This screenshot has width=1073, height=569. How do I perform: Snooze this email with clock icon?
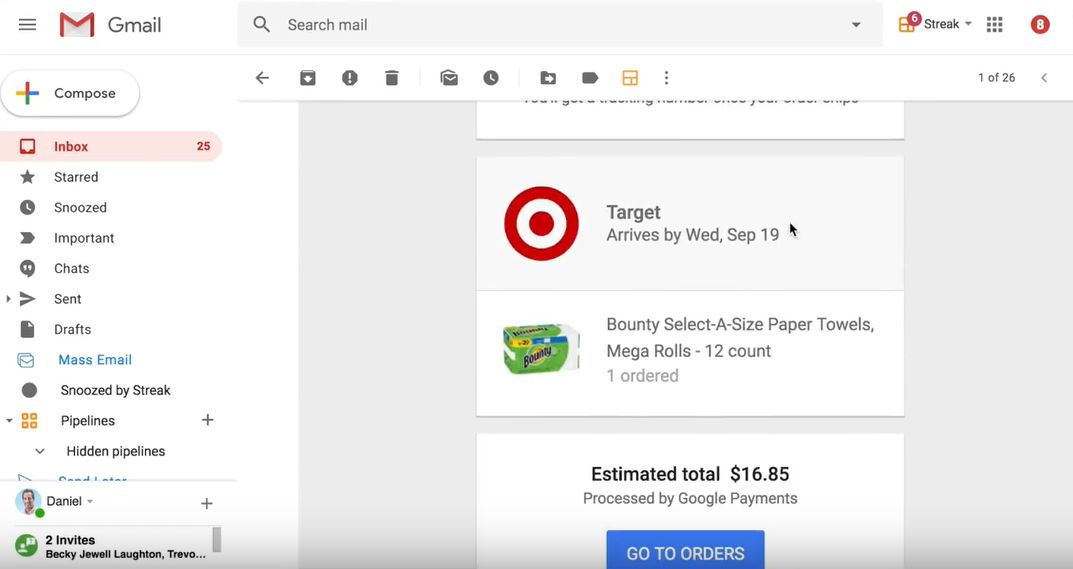pyautogui.click(x=491, y=77)
